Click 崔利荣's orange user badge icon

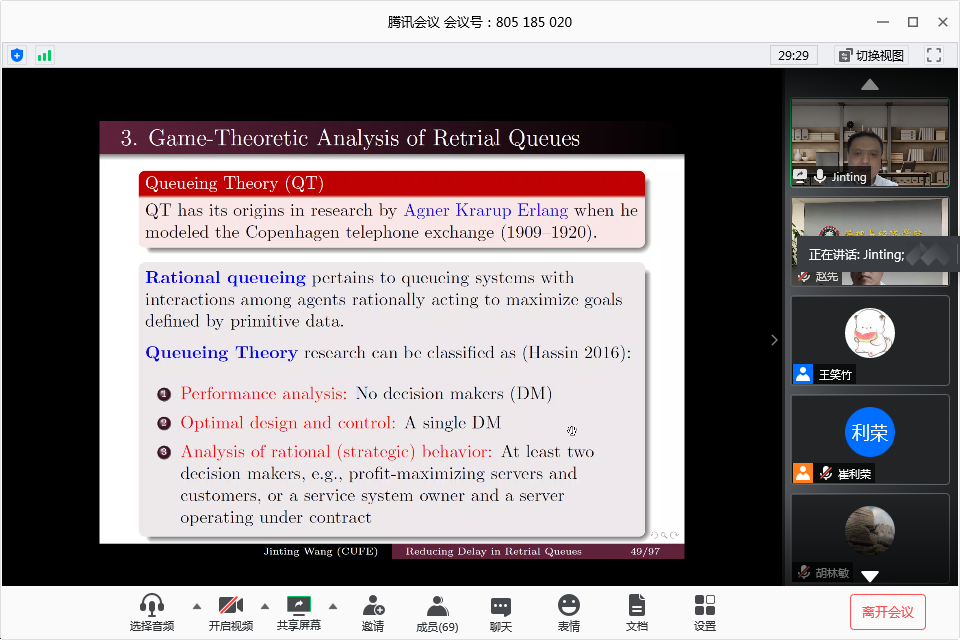click(803, 473)
